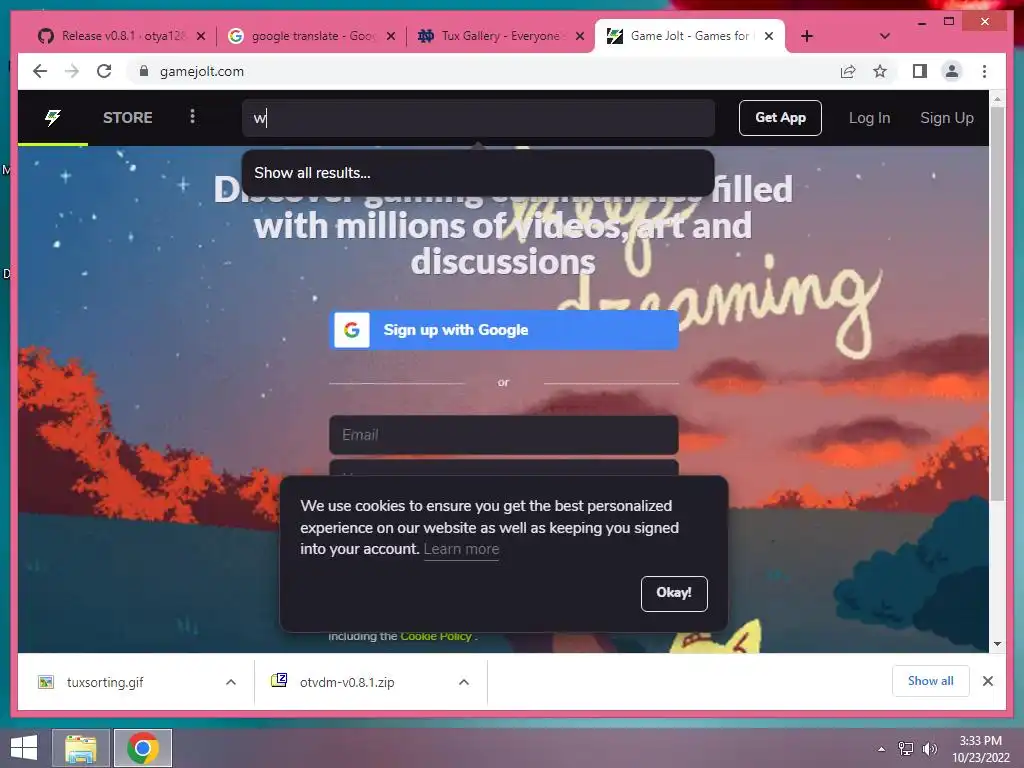Open File Explorer from the taskbar

tap(81, 748)
